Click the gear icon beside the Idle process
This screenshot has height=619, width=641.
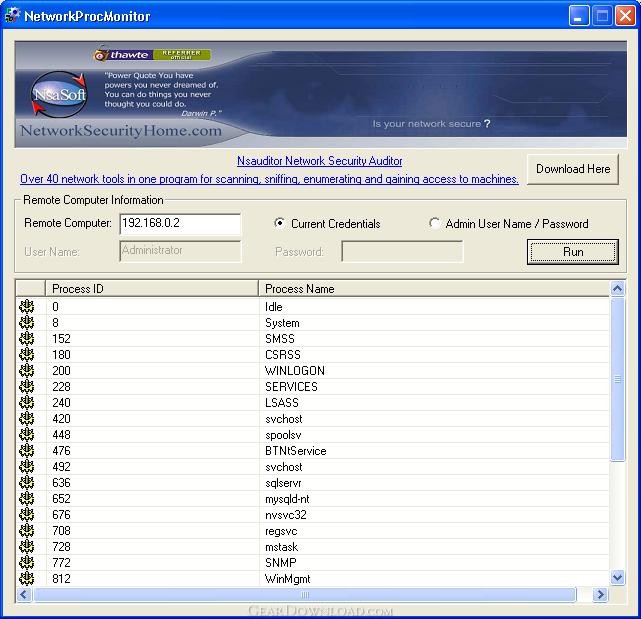click(27, 307)
